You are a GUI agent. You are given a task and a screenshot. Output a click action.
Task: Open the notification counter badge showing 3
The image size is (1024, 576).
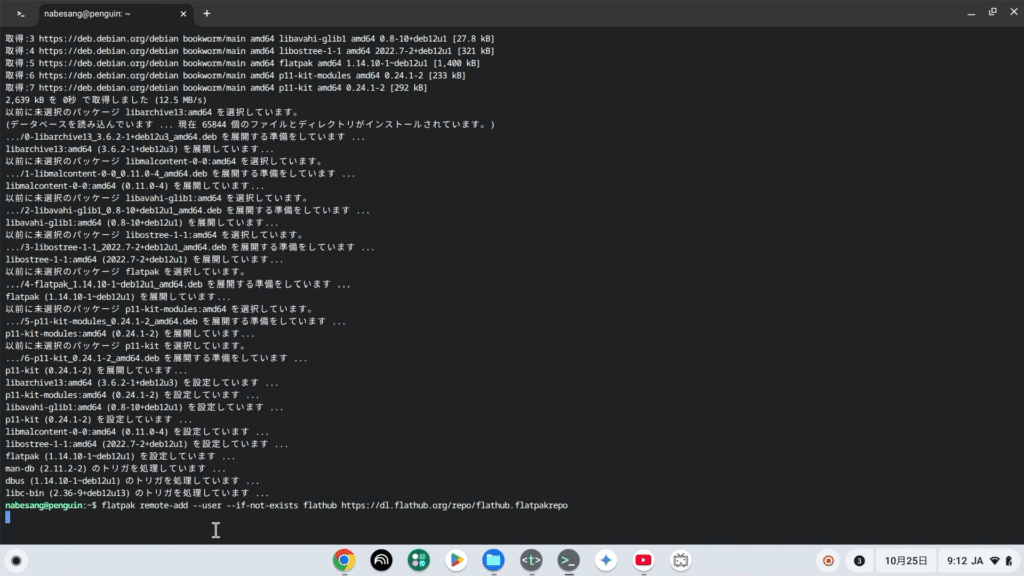pyautogui.click(x=859, y=560)
